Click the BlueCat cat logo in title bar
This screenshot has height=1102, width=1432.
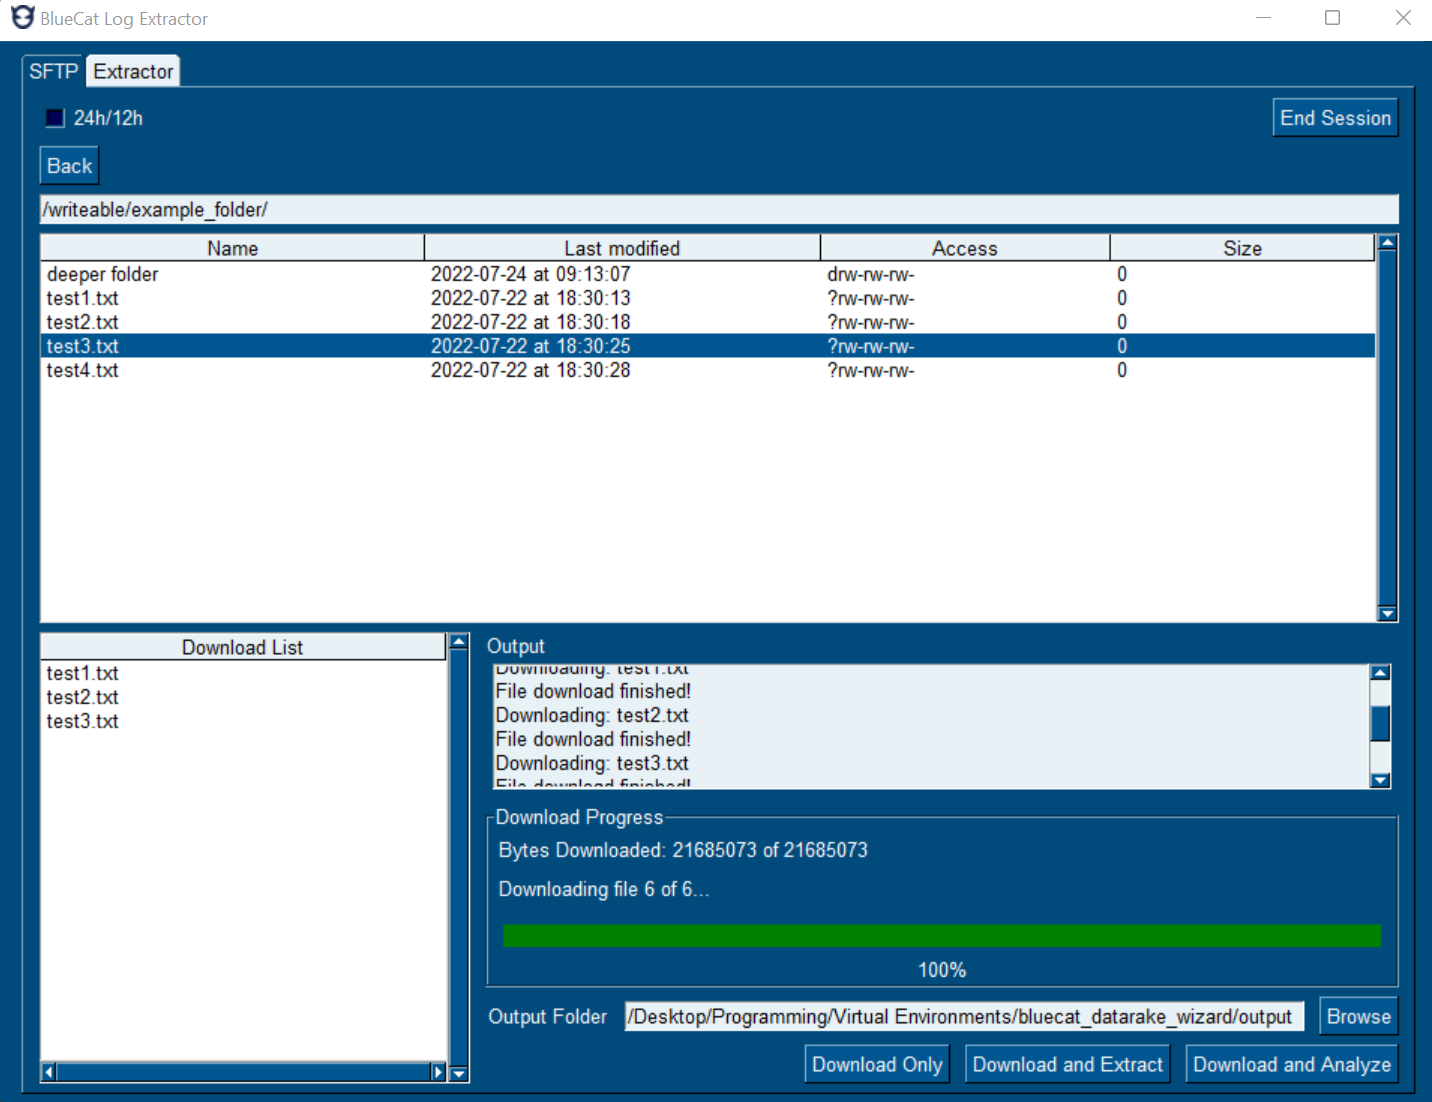[22, 17]
